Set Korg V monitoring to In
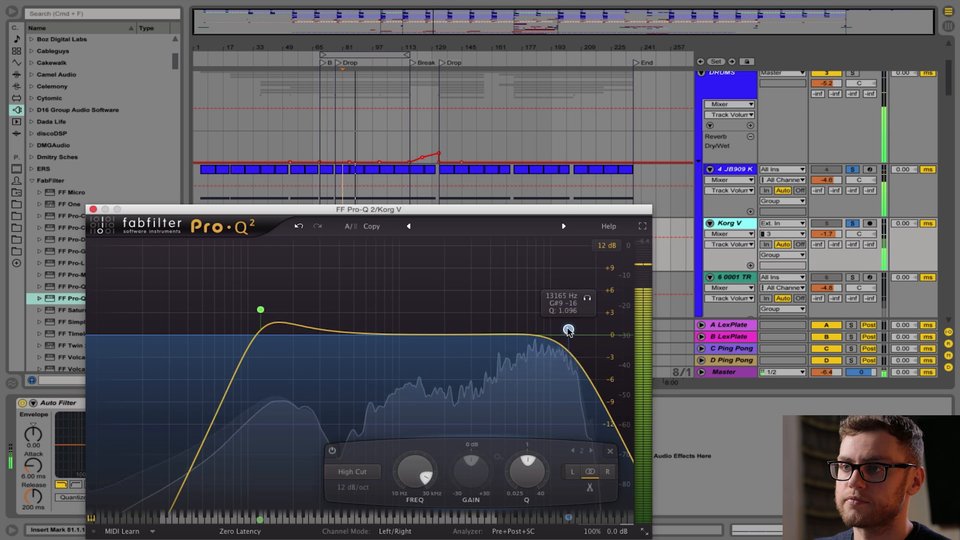960x540 pixels. (x=766, y=244)
